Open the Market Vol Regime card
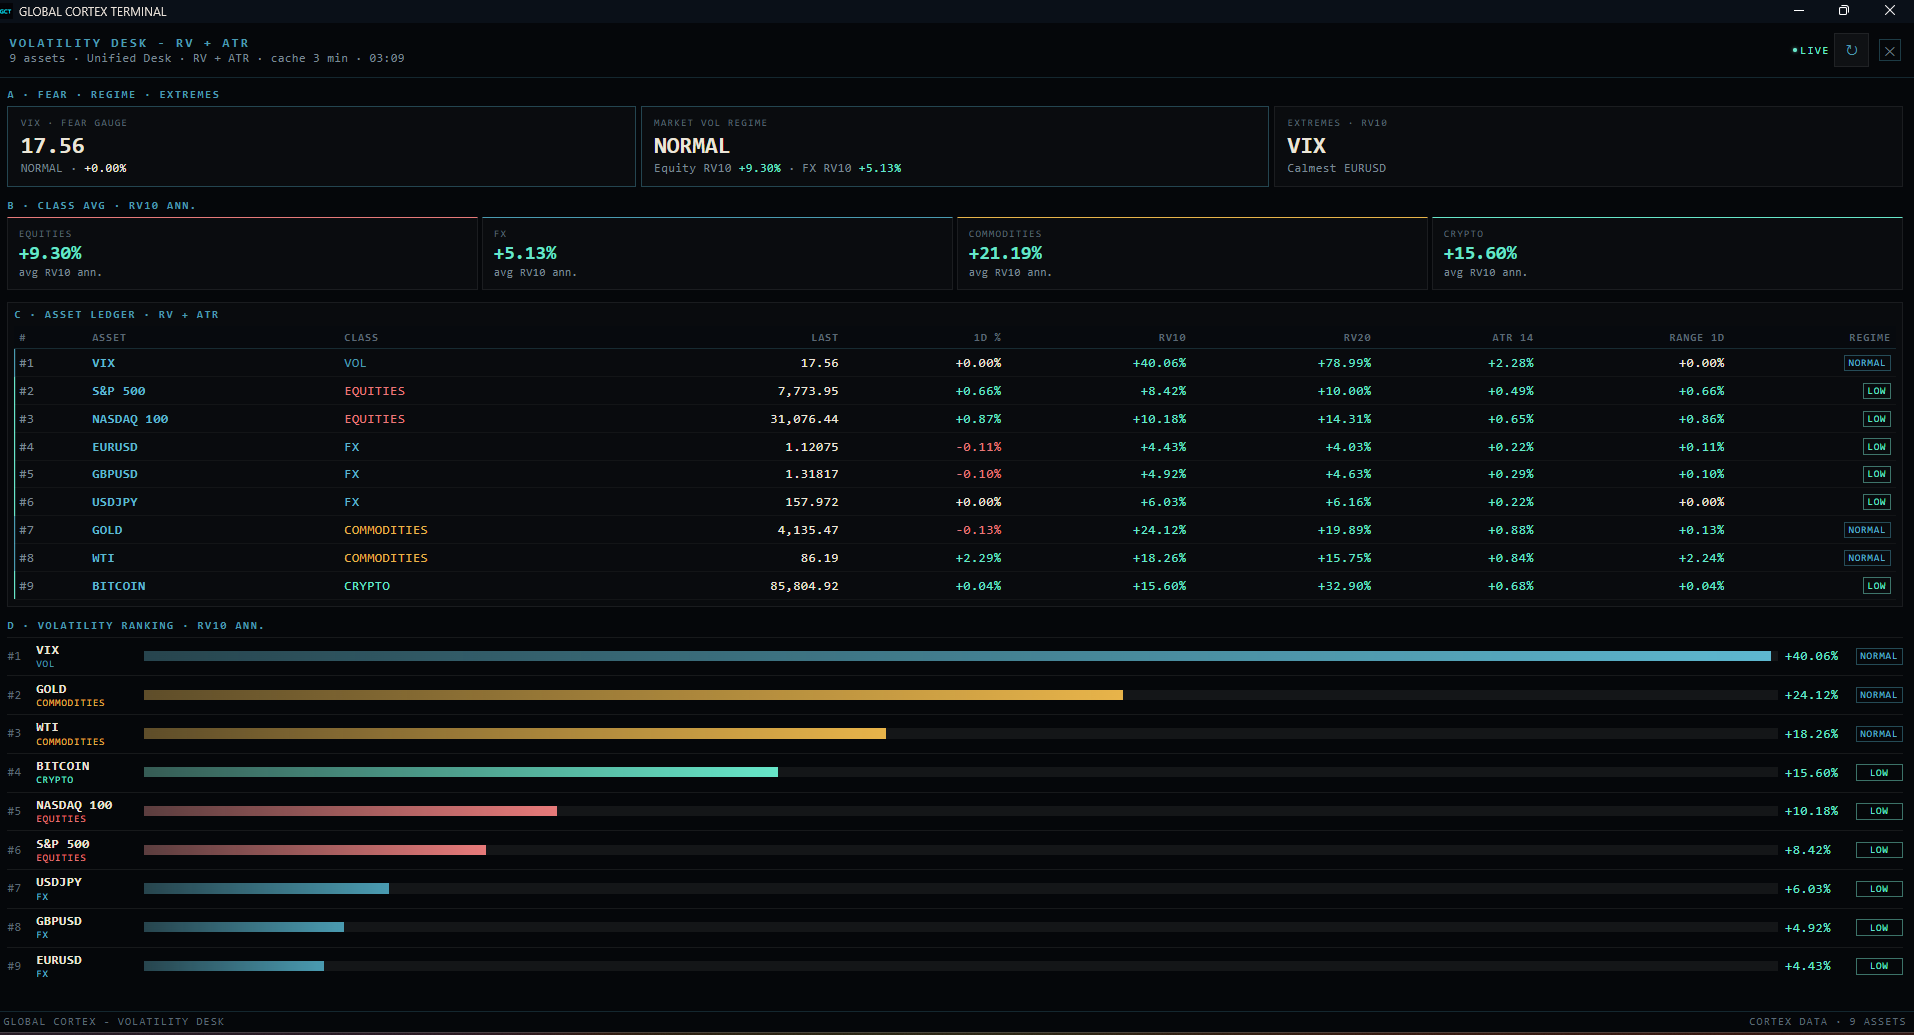The height and width of the screenshot is (1035, 1914). (x=954, y=146)
